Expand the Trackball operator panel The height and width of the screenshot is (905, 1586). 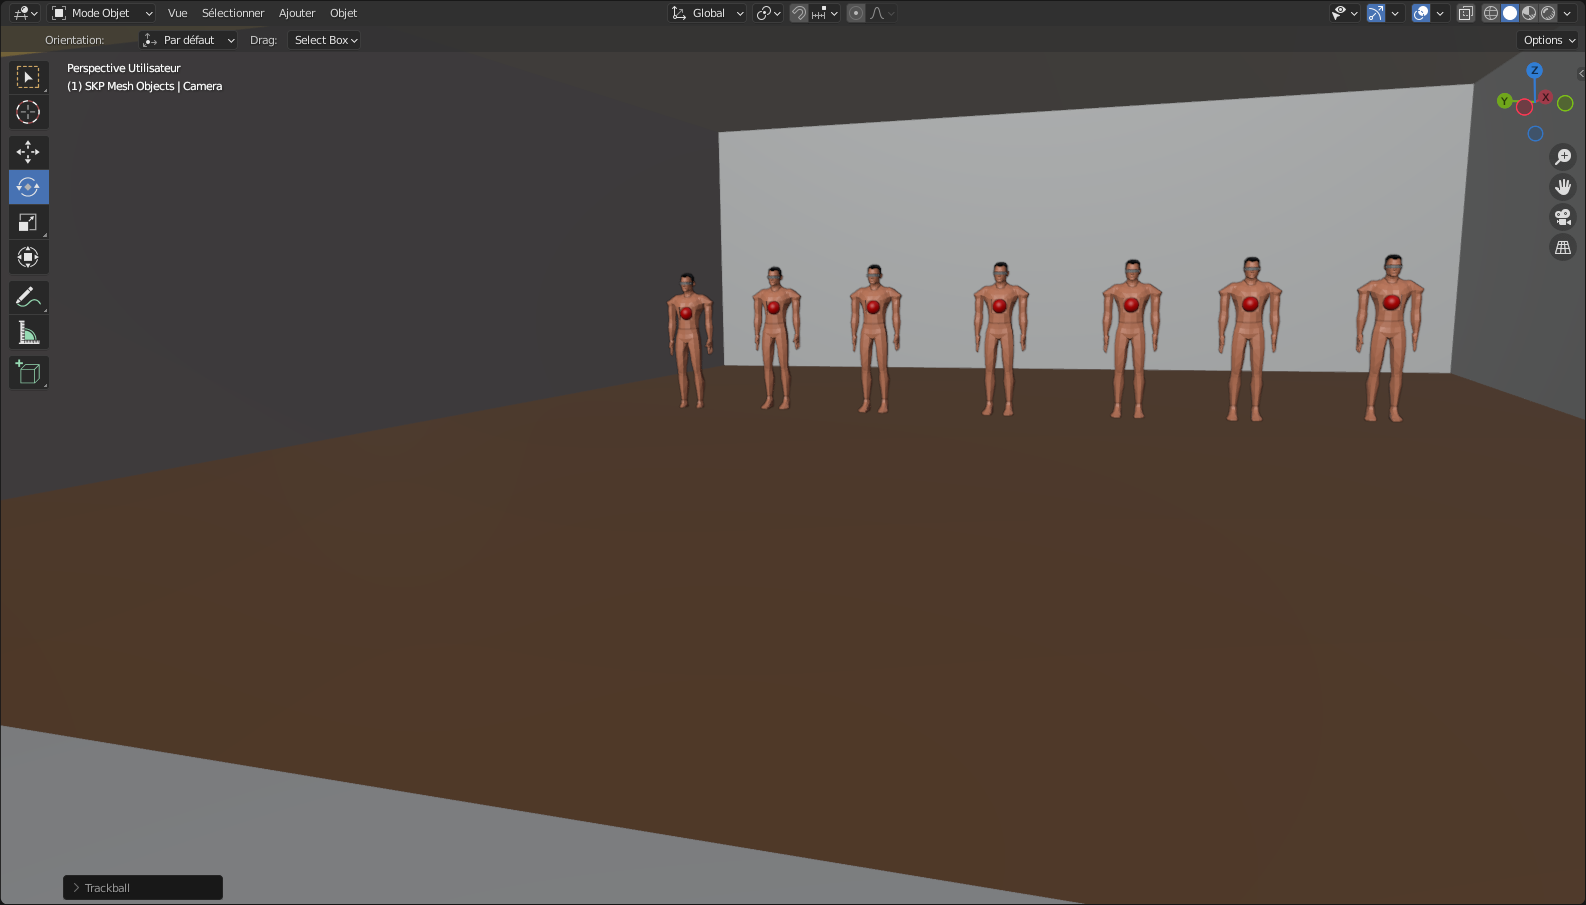pos(143,888)
